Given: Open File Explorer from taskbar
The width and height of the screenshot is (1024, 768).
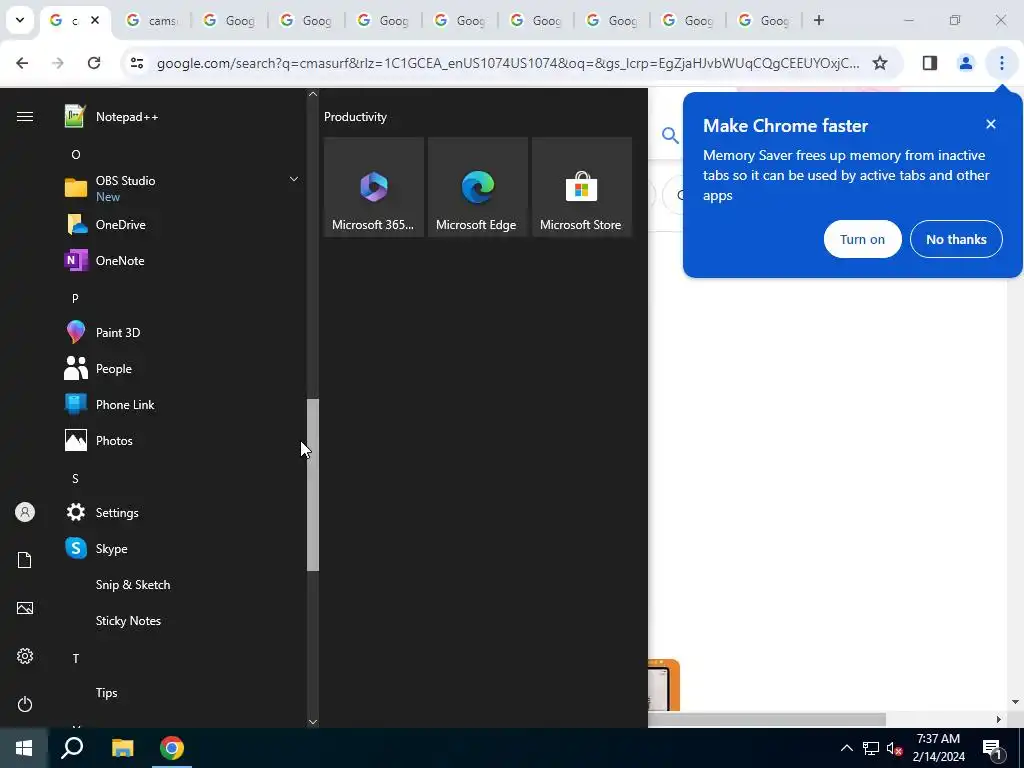Looking at the screenshot, I should (122, 748).
